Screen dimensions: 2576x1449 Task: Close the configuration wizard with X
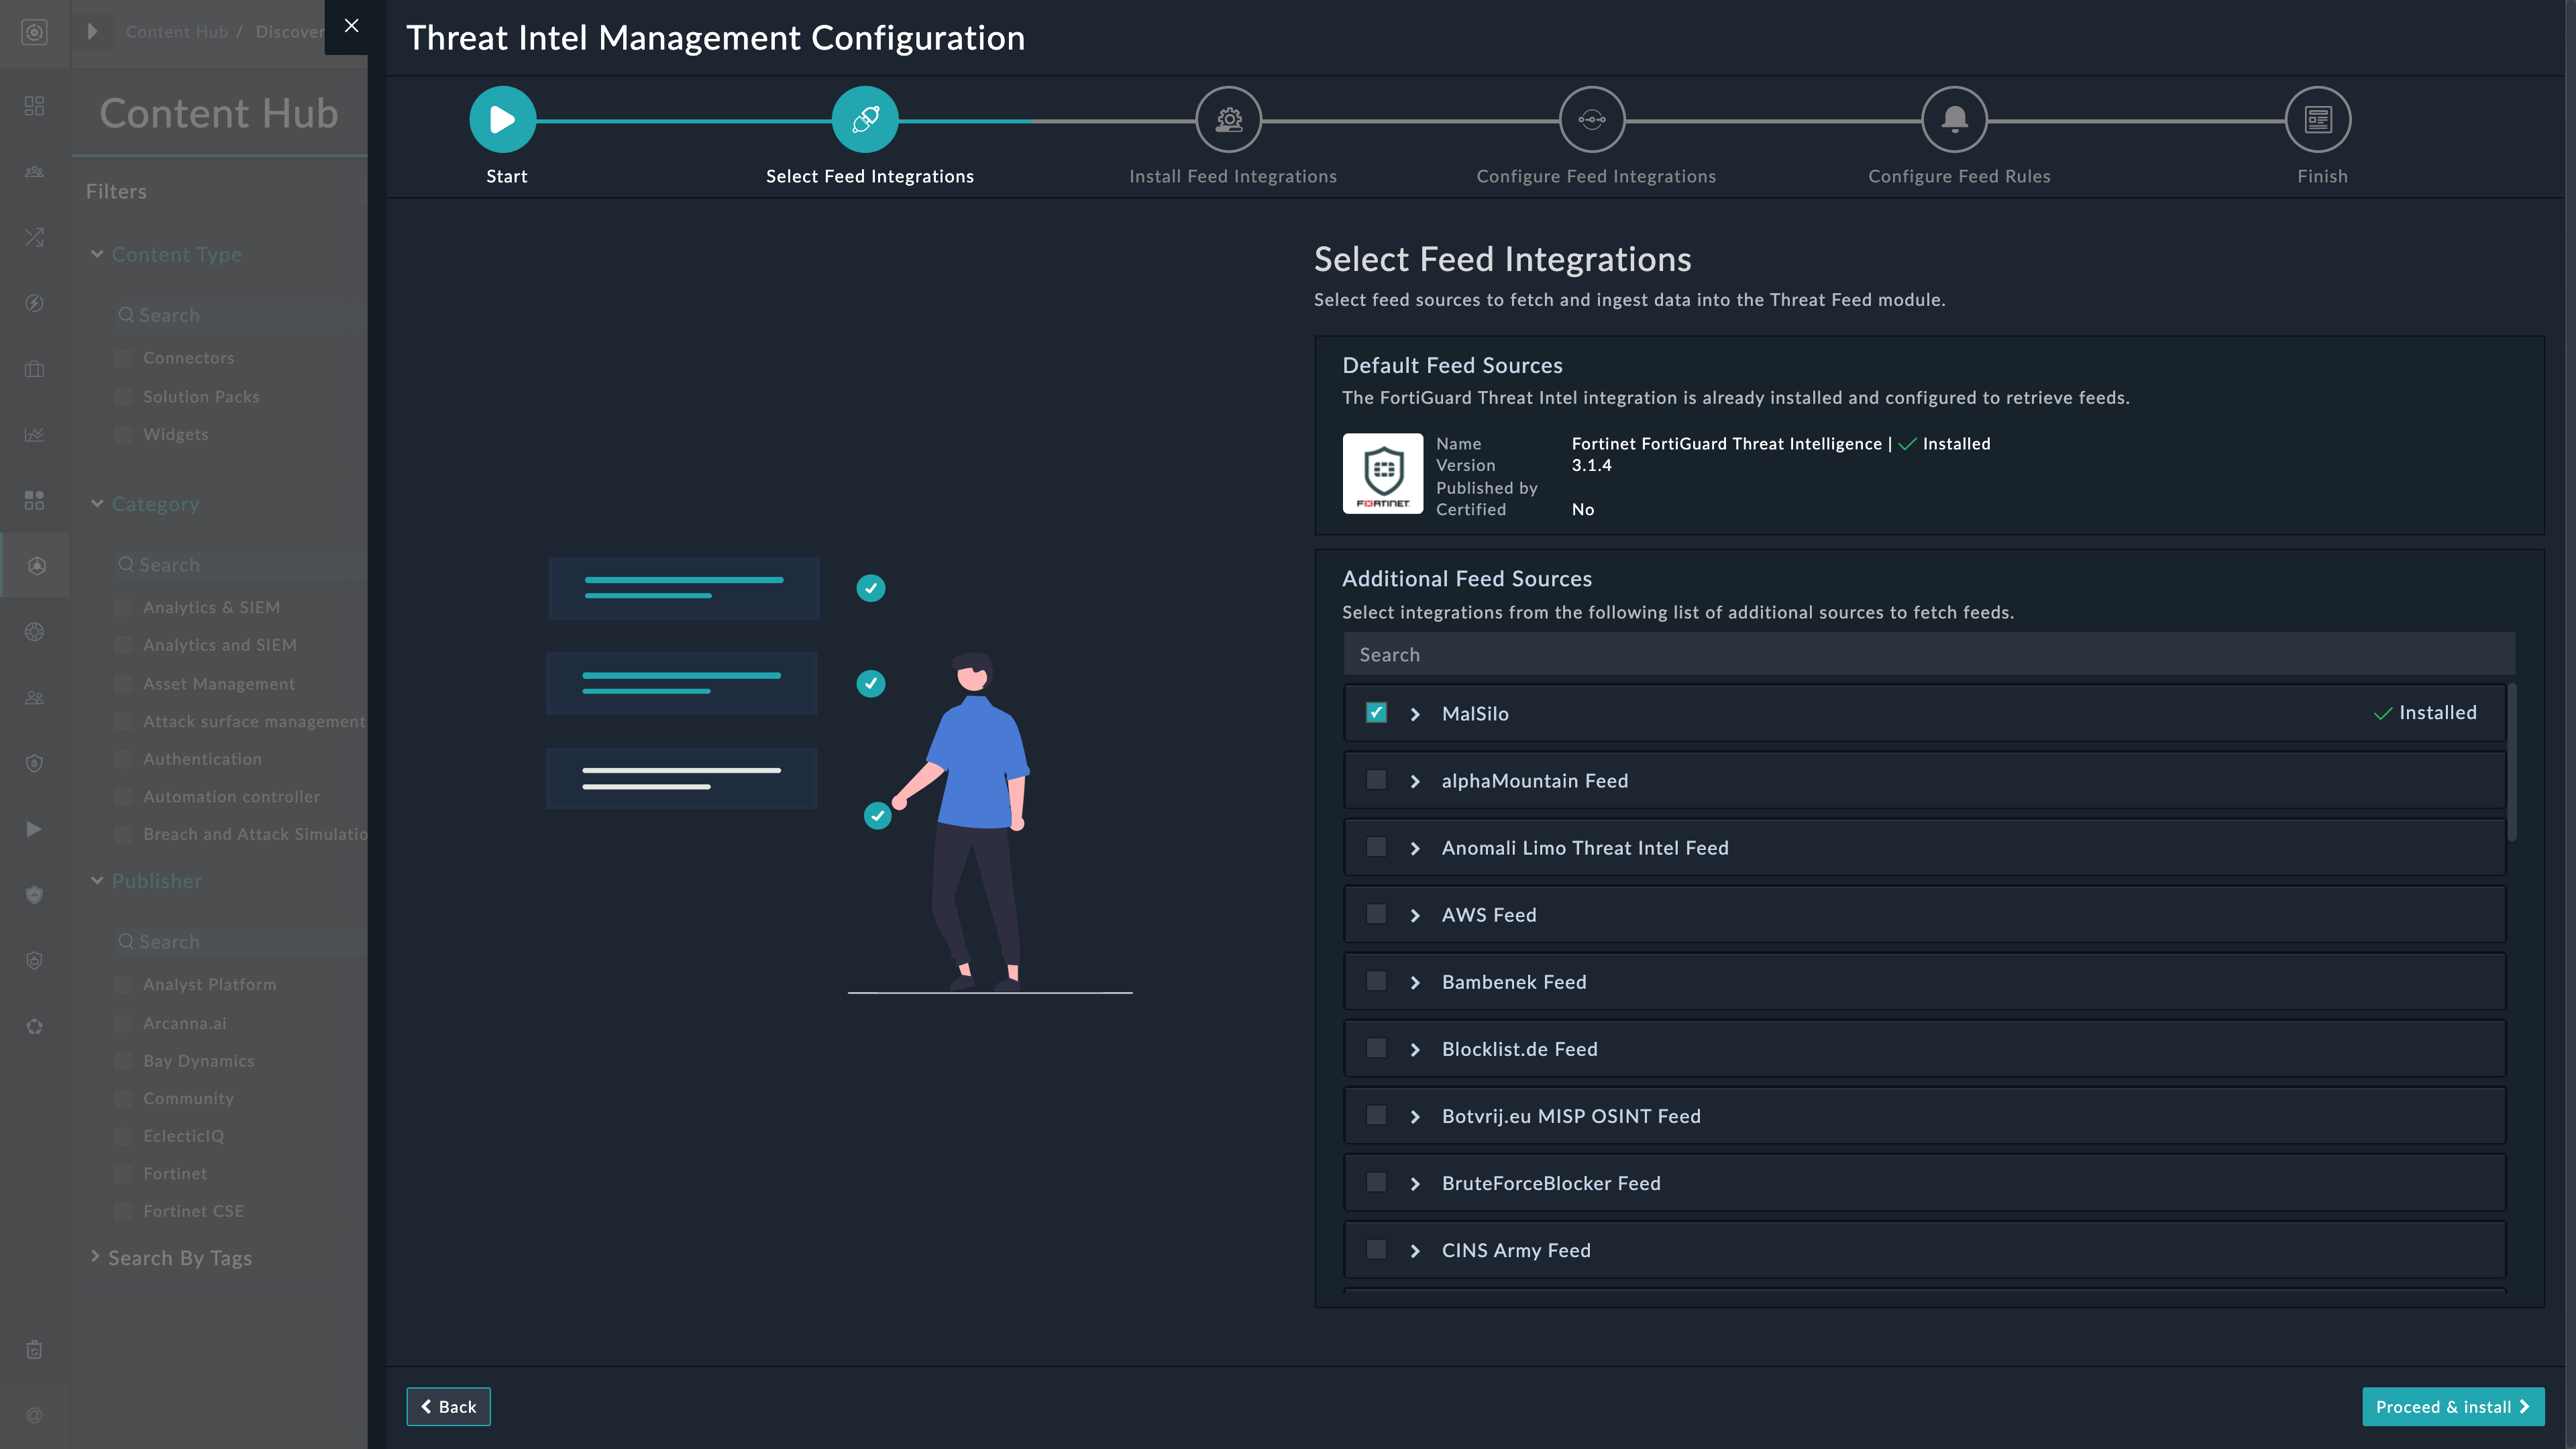(351, 26)
